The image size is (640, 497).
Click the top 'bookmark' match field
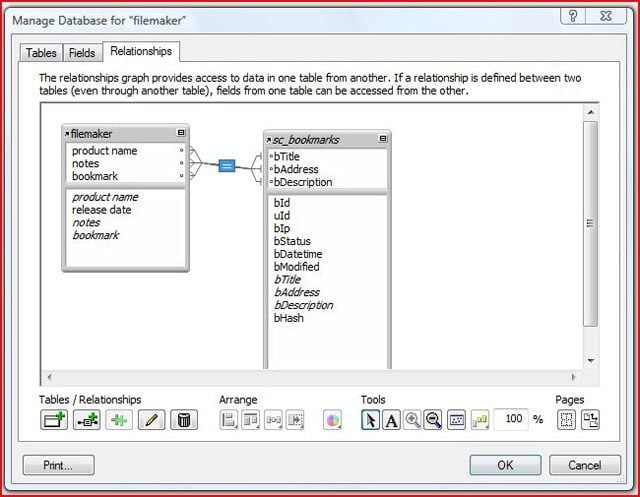click(95, 176)
